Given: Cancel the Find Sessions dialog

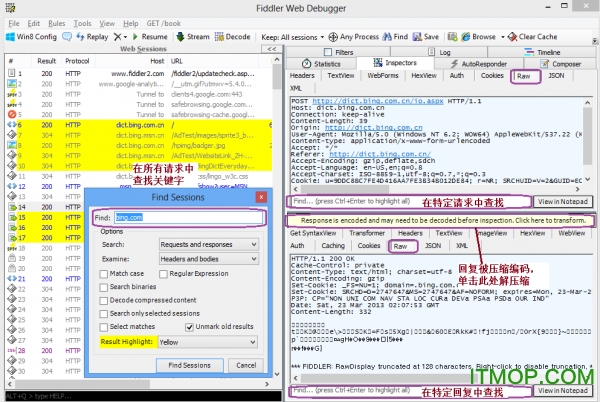Looking at the screenshot, I should (x=246, y=365).
